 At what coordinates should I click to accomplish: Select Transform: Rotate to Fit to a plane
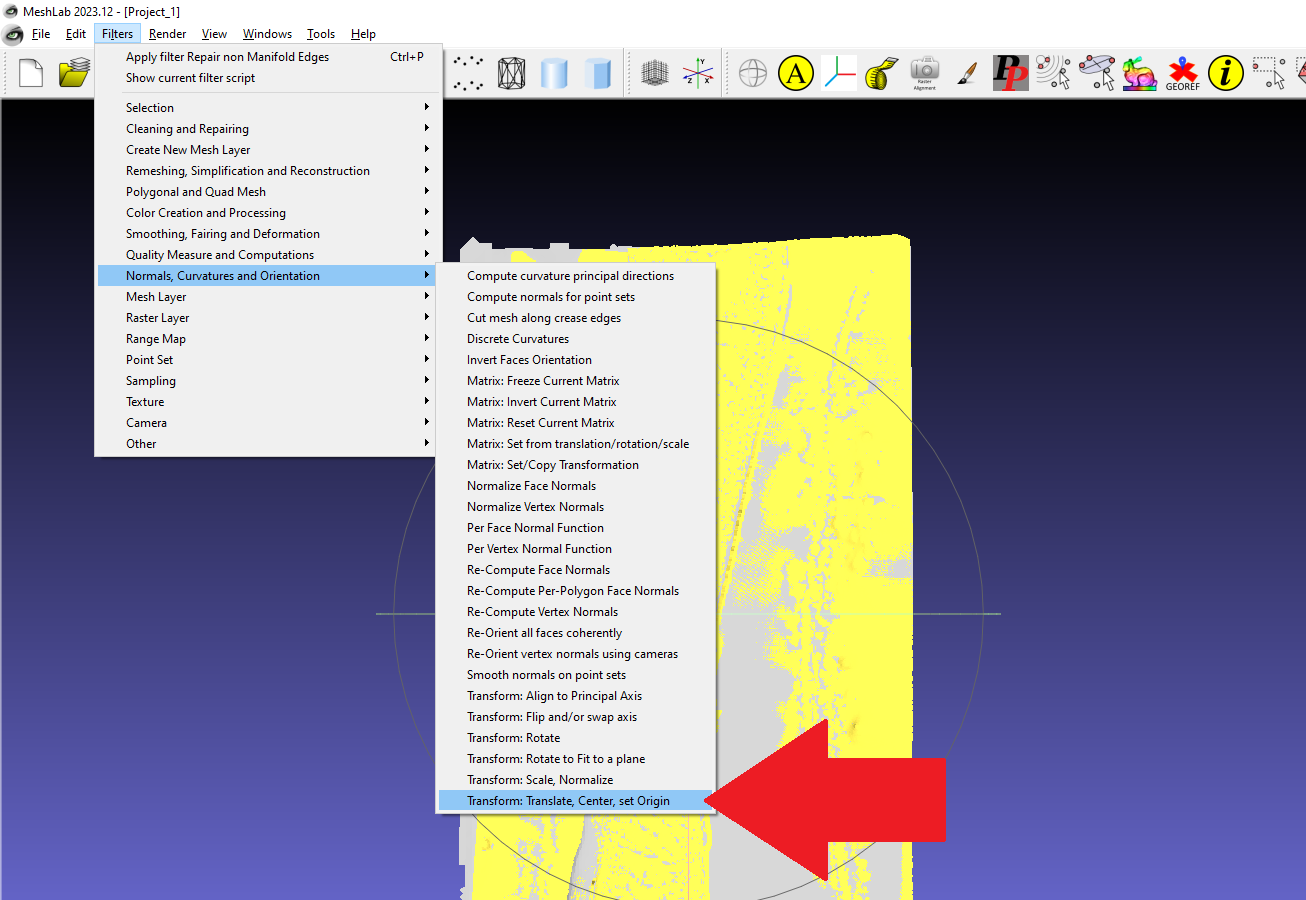[575, 759]
